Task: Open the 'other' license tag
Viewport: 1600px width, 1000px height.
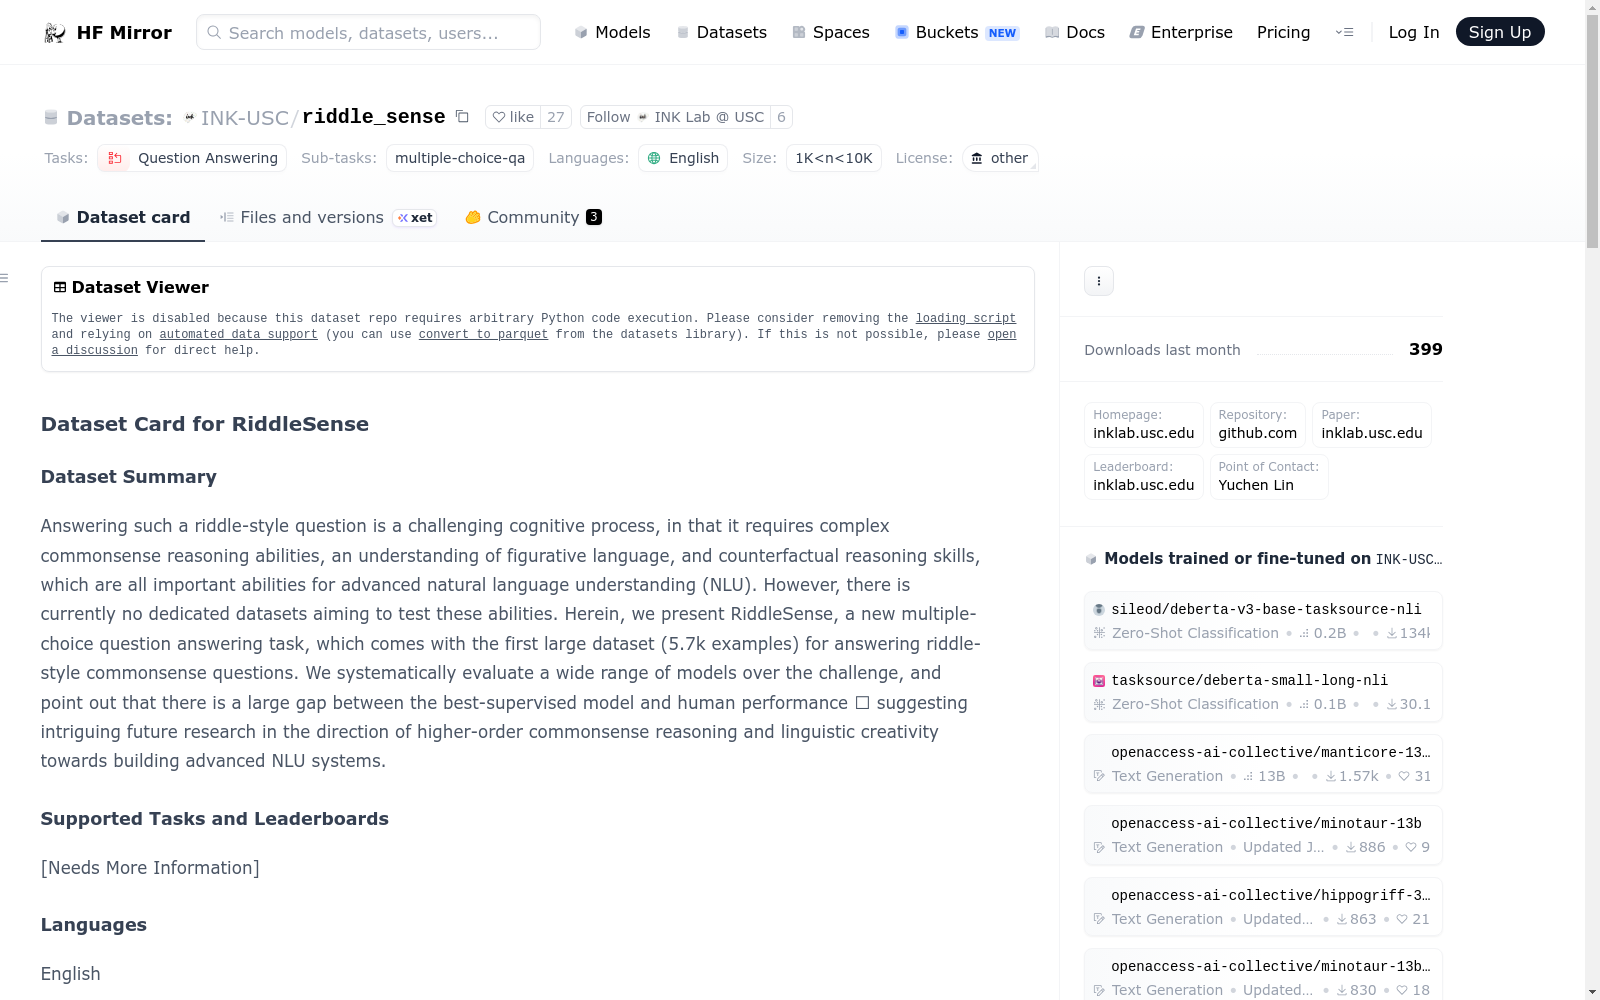Action: (x=1000, y=158)
